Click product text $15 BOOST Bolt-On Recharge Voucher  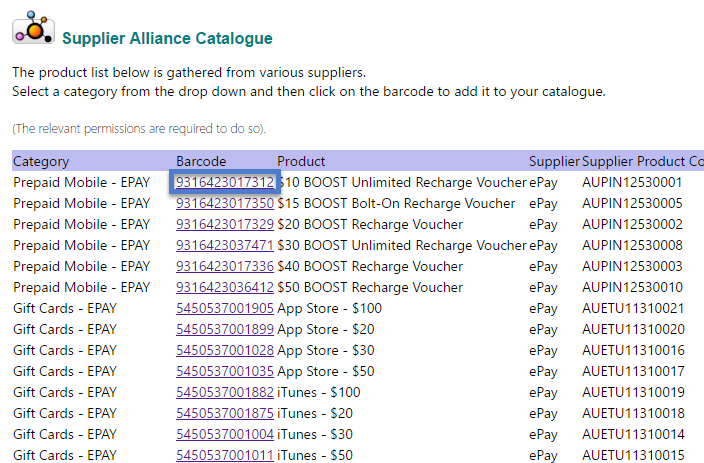point(396,203)
